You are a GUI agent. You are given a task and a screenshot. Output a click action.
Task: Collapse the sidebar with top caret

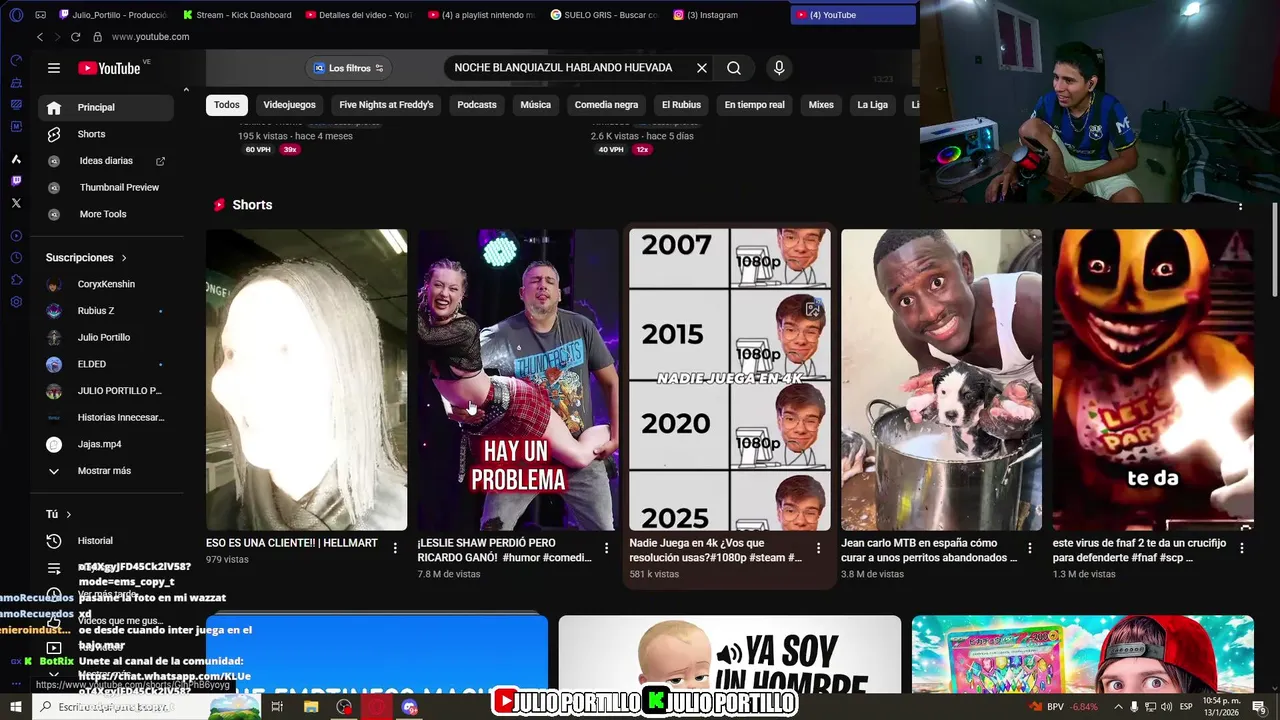pos(185,90)
